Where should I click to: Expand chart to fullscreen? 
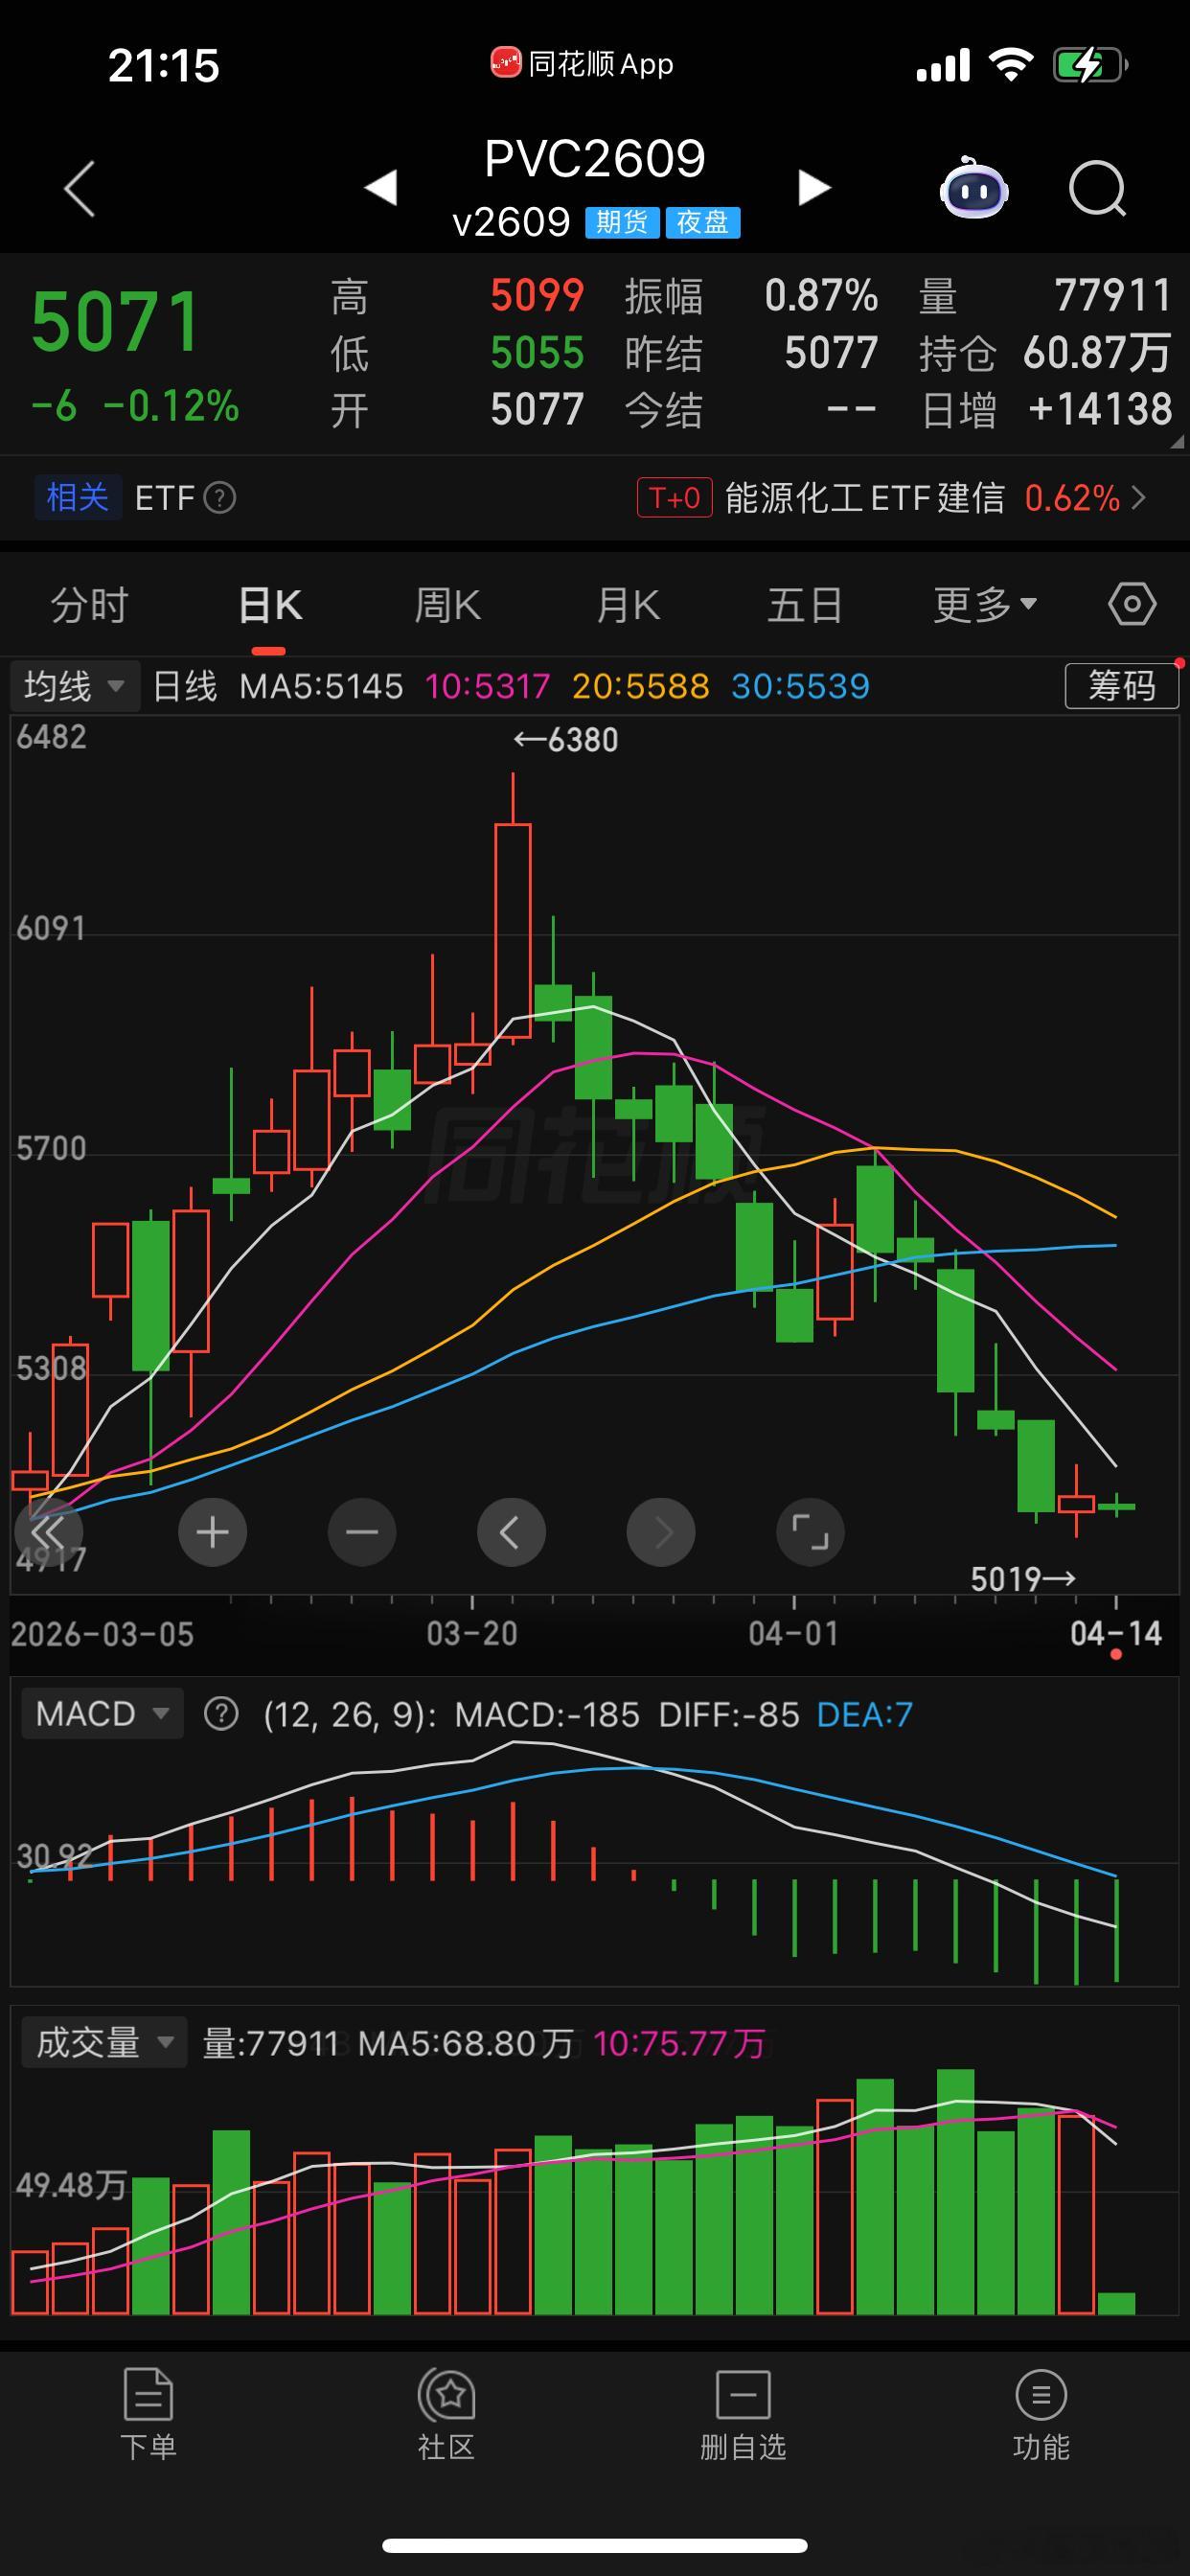810,1532
